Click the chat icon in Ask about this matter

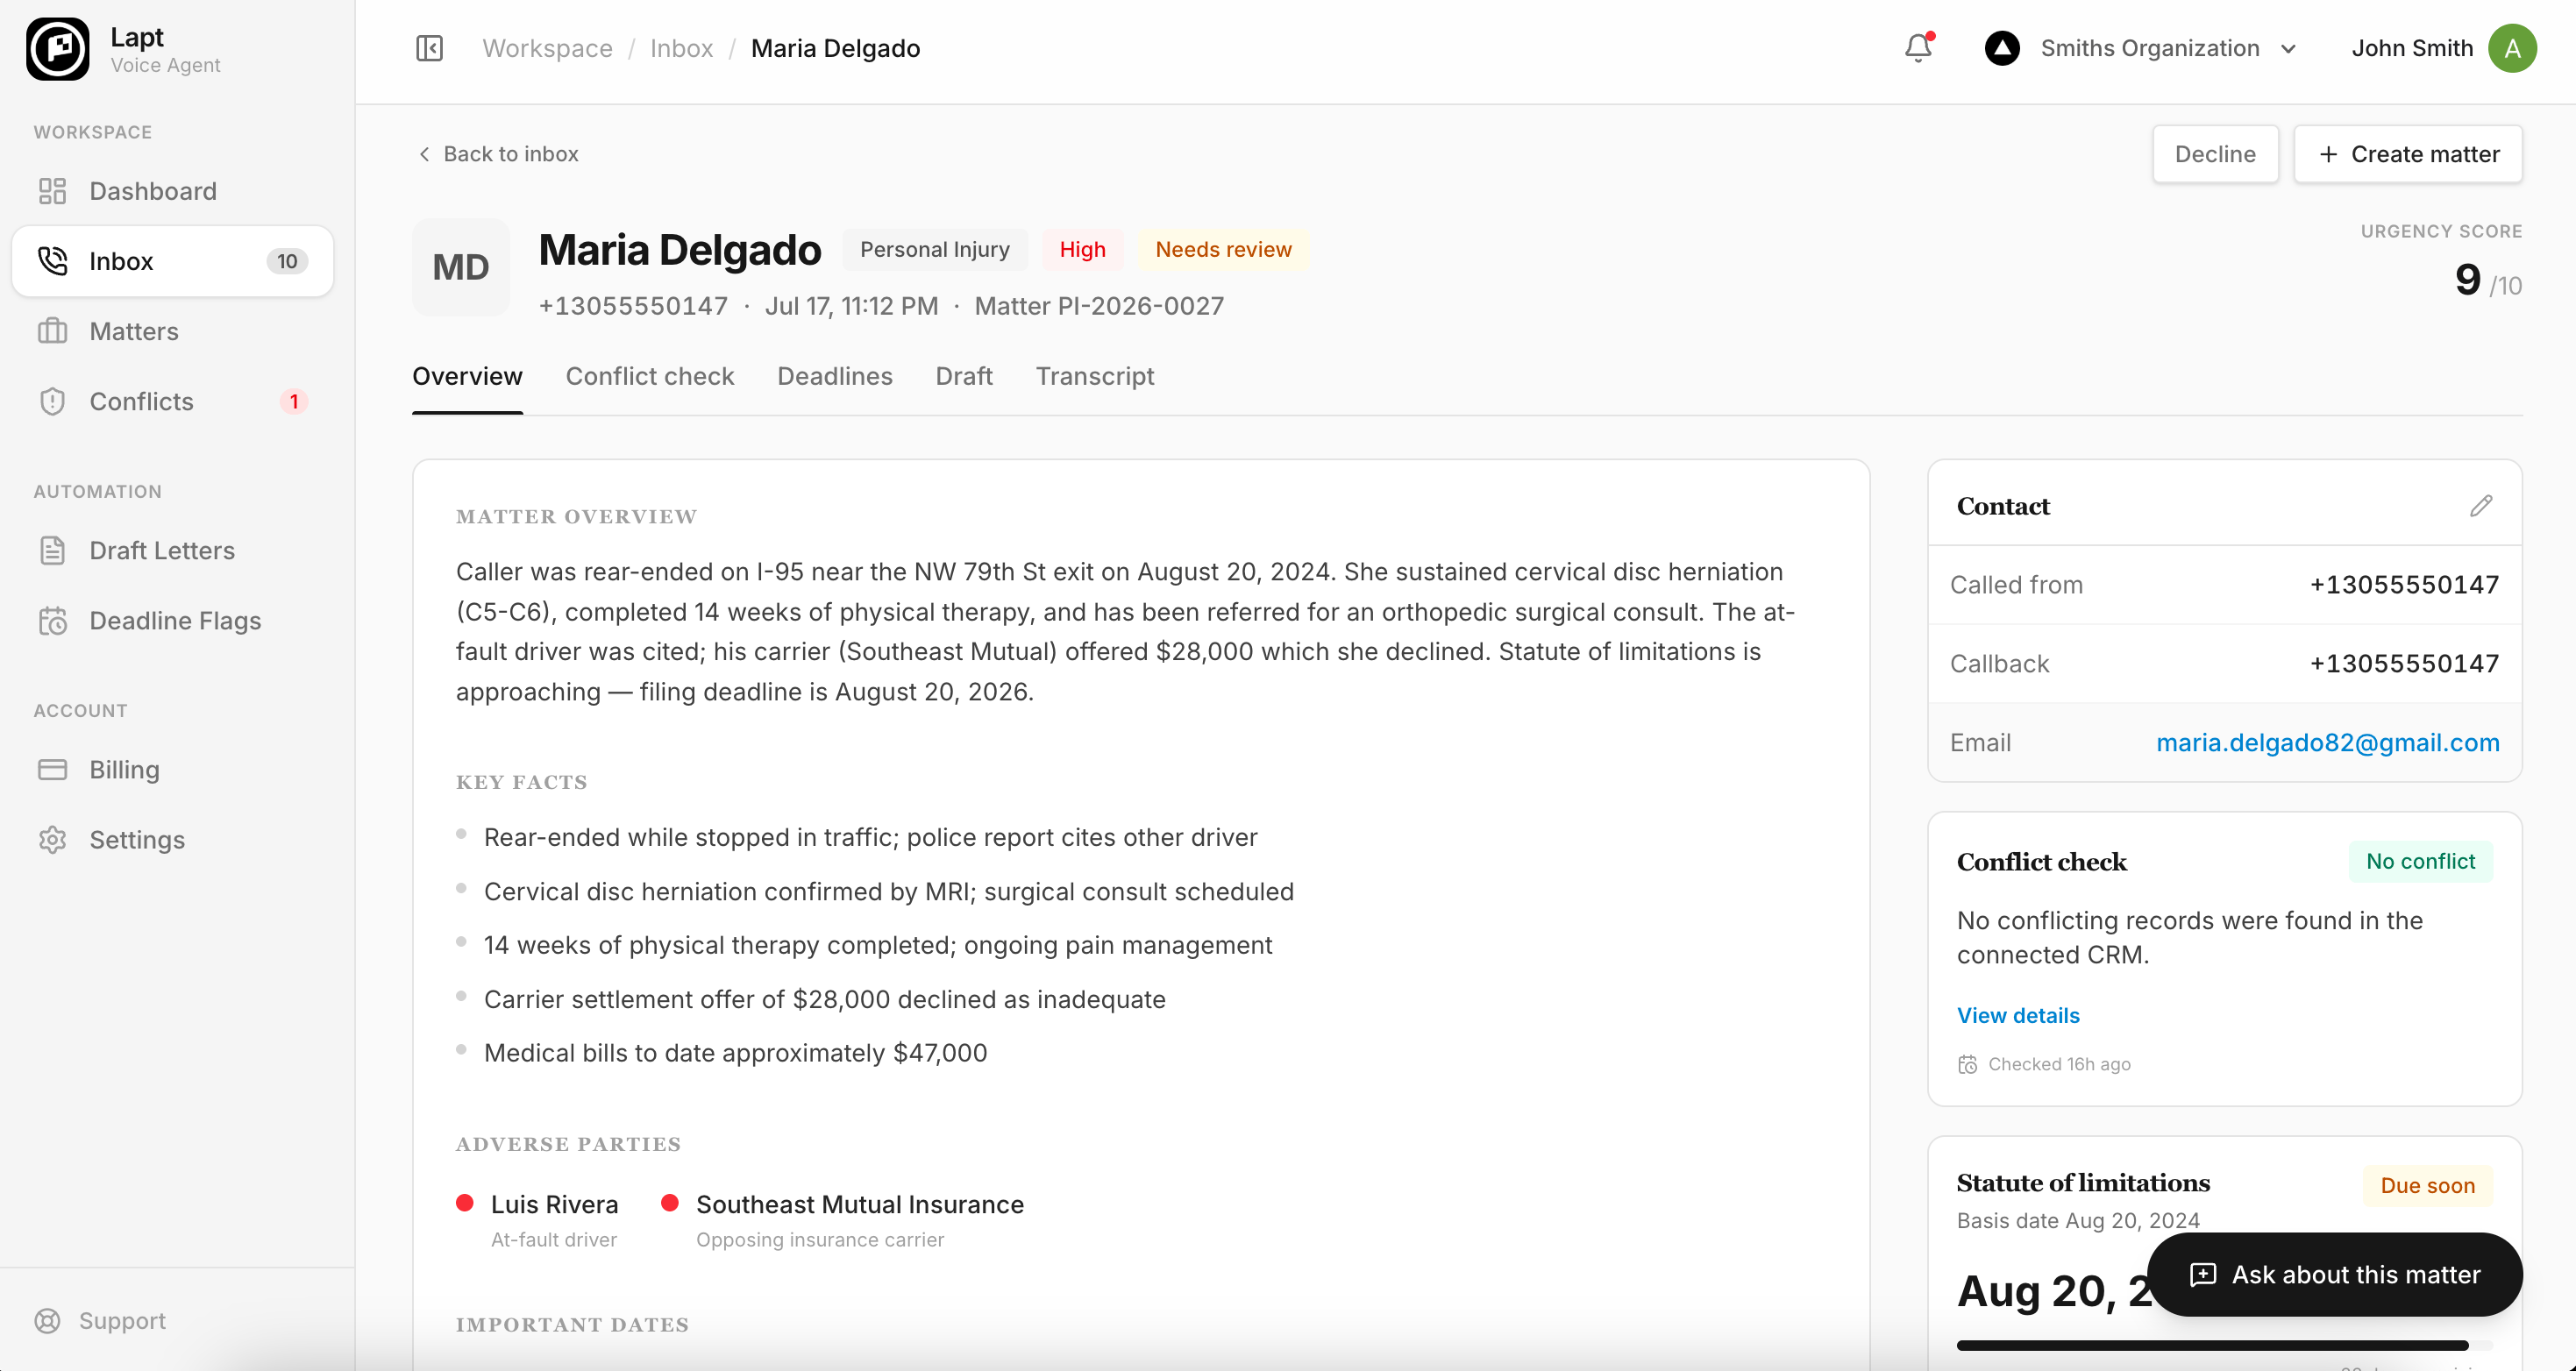coord(2203,1274)
